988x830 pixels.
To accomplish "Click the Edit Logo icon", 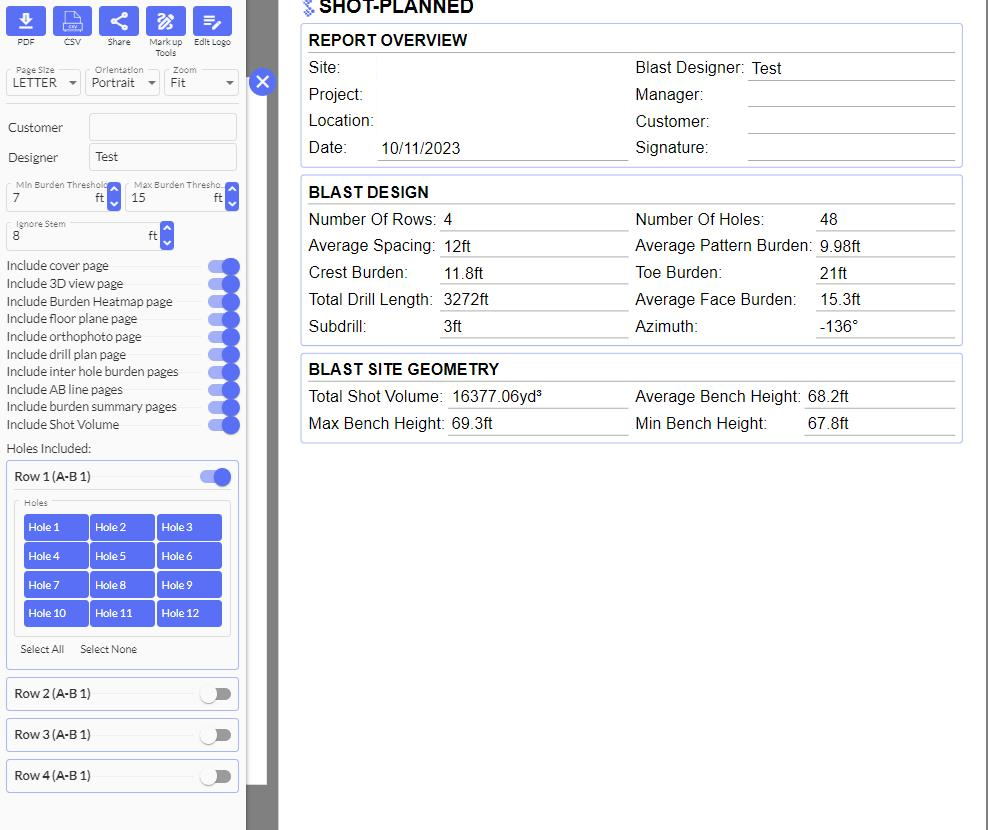I will [x=212, y=21].
